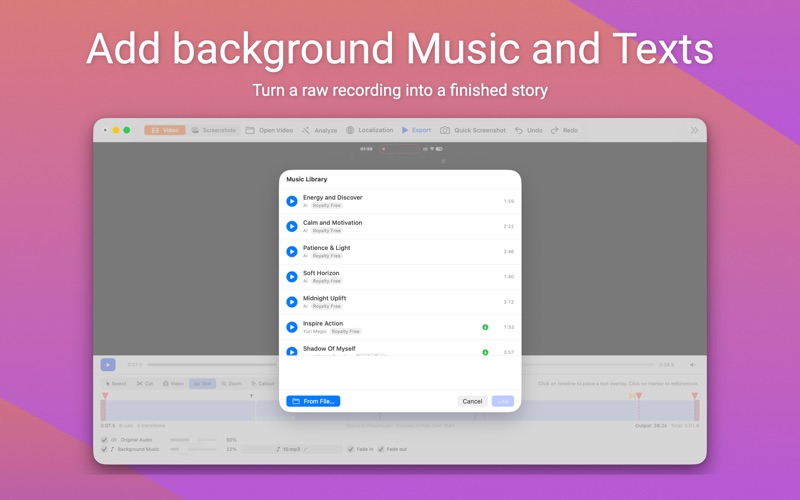
Task: Play the Soft Horizon track preview
Action: click(292, 277)
